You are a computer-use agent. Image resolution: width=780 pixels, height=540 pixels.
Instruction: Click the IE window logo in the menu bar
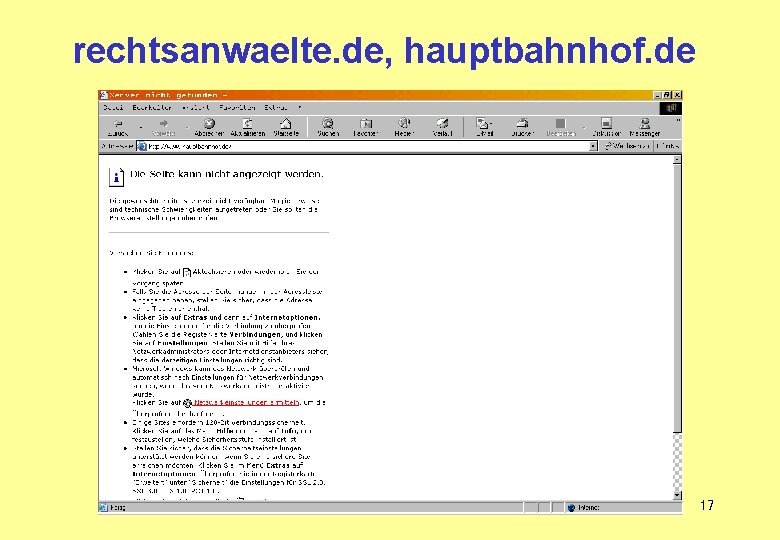(671, 108)
